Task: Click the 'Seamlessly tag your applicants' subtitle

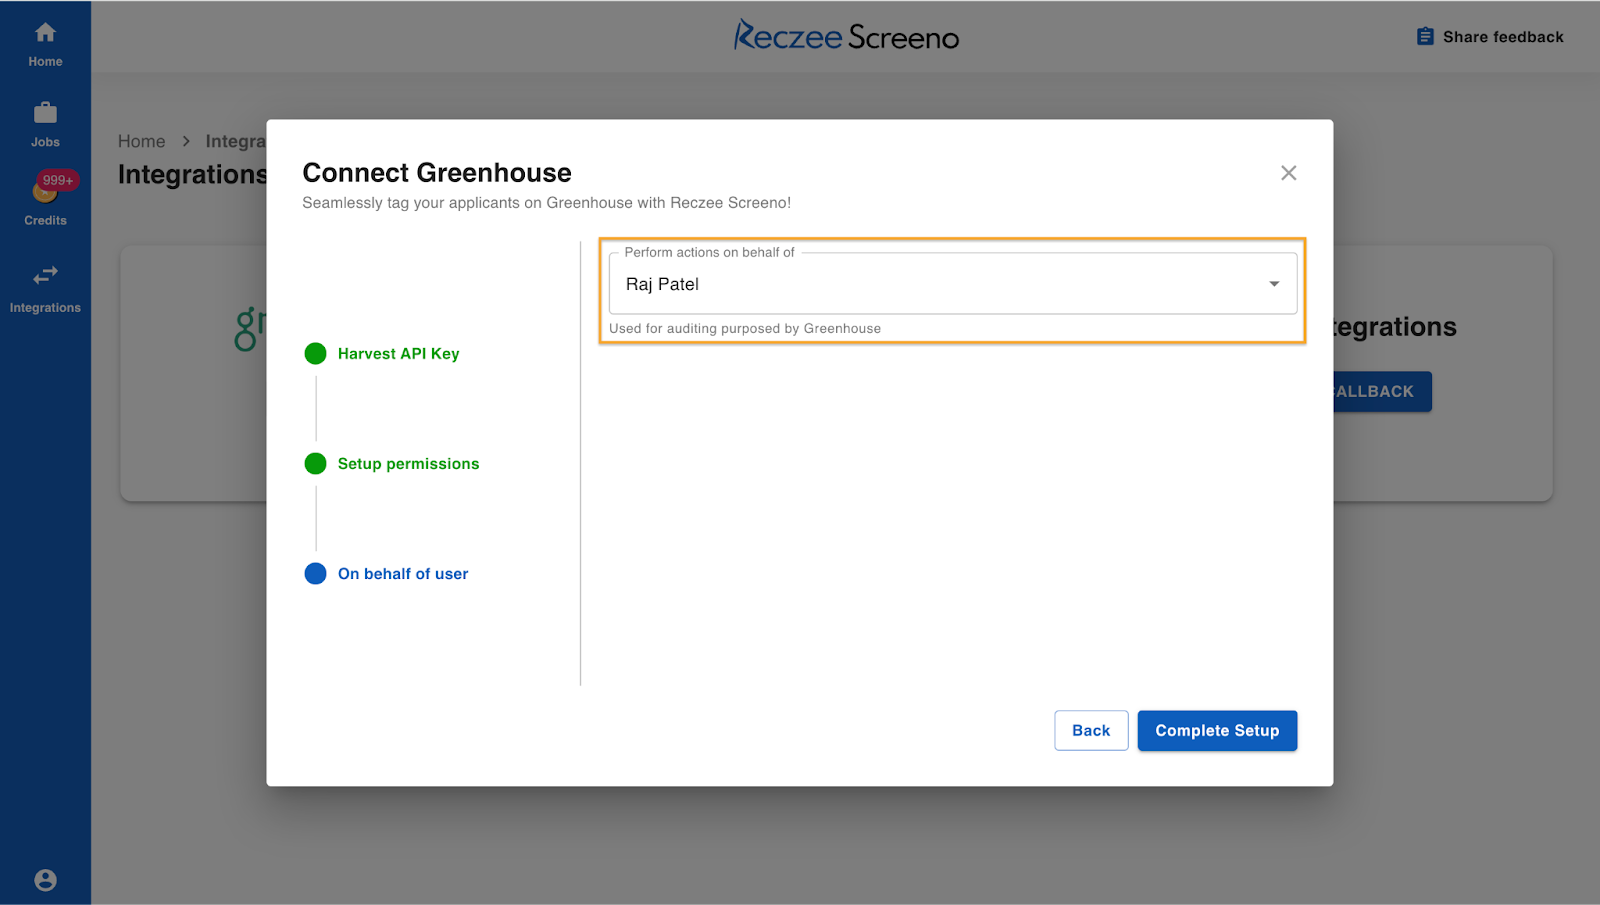Action: tap(546, 203)
